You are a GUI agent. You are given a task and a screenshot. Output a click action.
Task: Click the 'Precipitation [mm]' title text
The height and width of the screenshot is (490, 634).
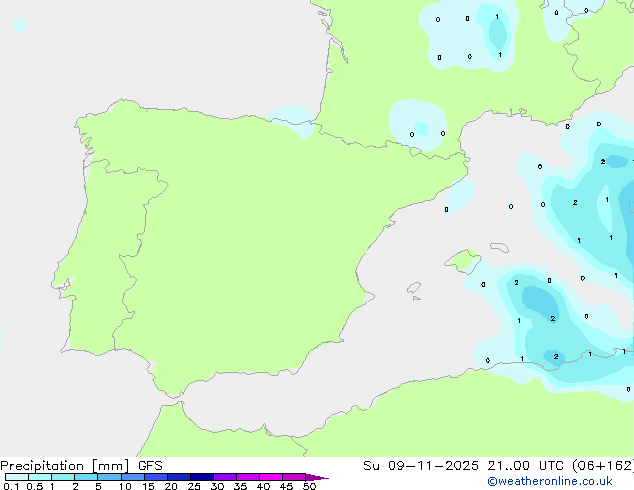[65, 466]
